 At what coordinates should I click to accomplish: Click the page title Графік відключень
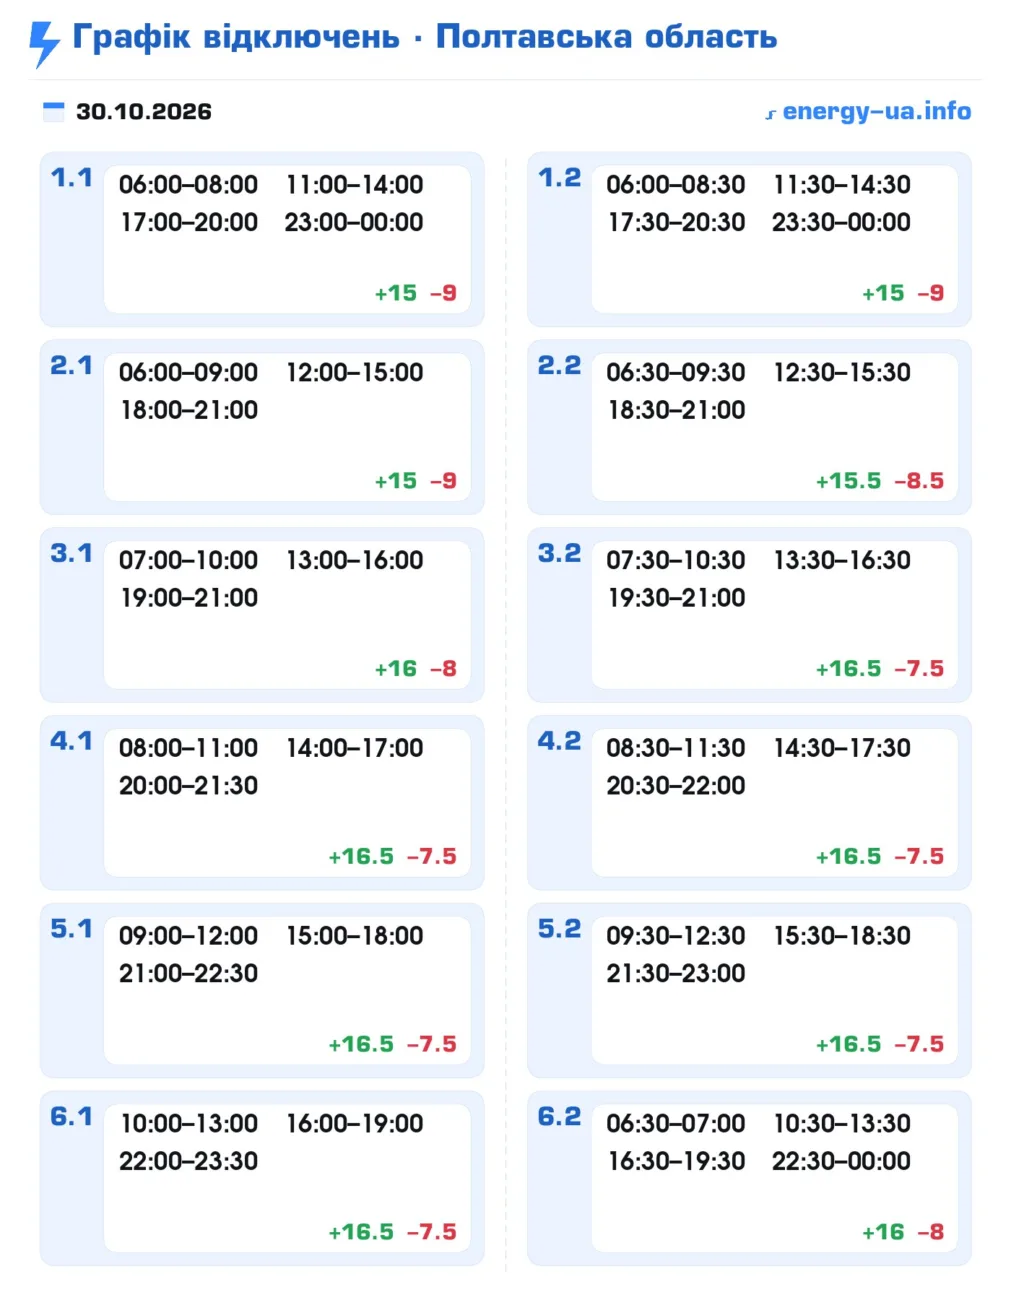[x=236, y=37]
